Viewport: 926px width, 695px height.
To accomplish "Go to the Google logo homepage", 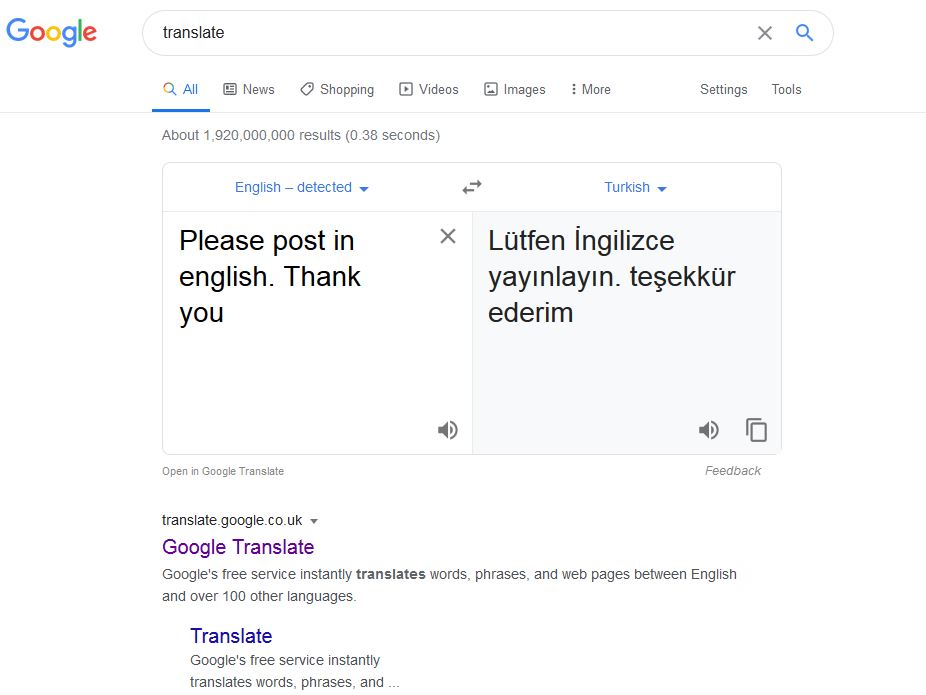I will tap(51, 32).
